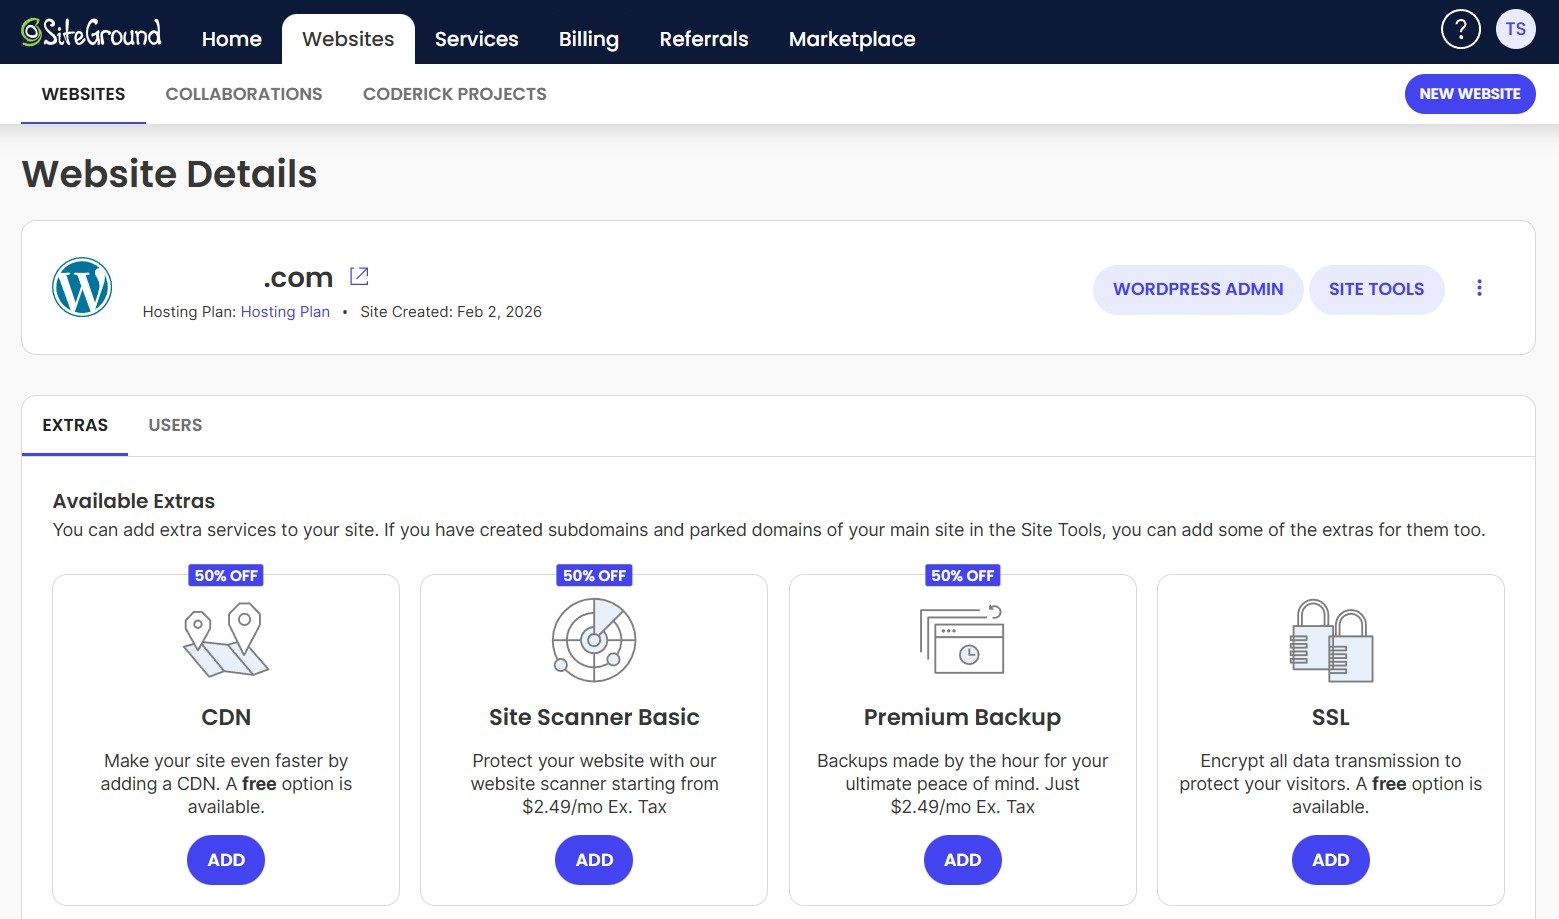Open the help question mark icon
Image resolution: width=1559 pixels, height=919 pixels.
(x=1460, y=30)
